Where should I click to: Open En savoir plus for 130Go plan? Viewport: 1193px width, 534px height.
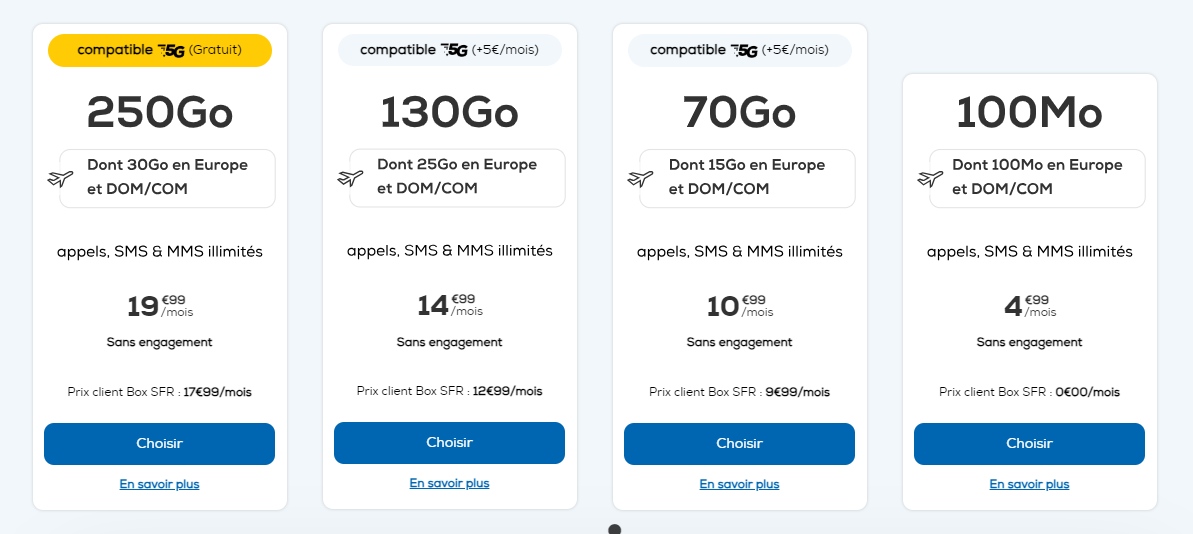[449, 483]
